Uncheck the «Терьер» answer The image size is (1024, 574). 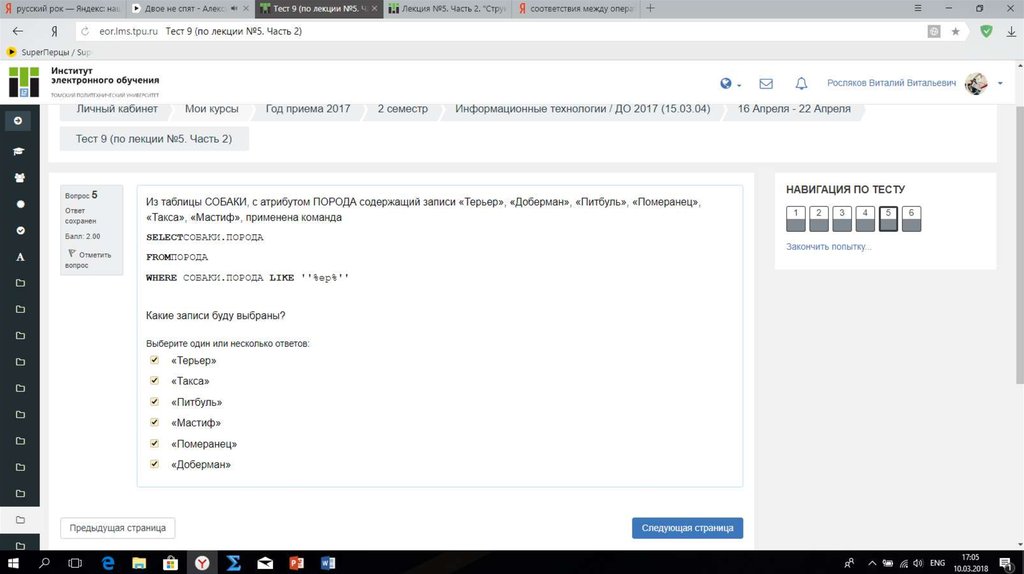point(154,360)
